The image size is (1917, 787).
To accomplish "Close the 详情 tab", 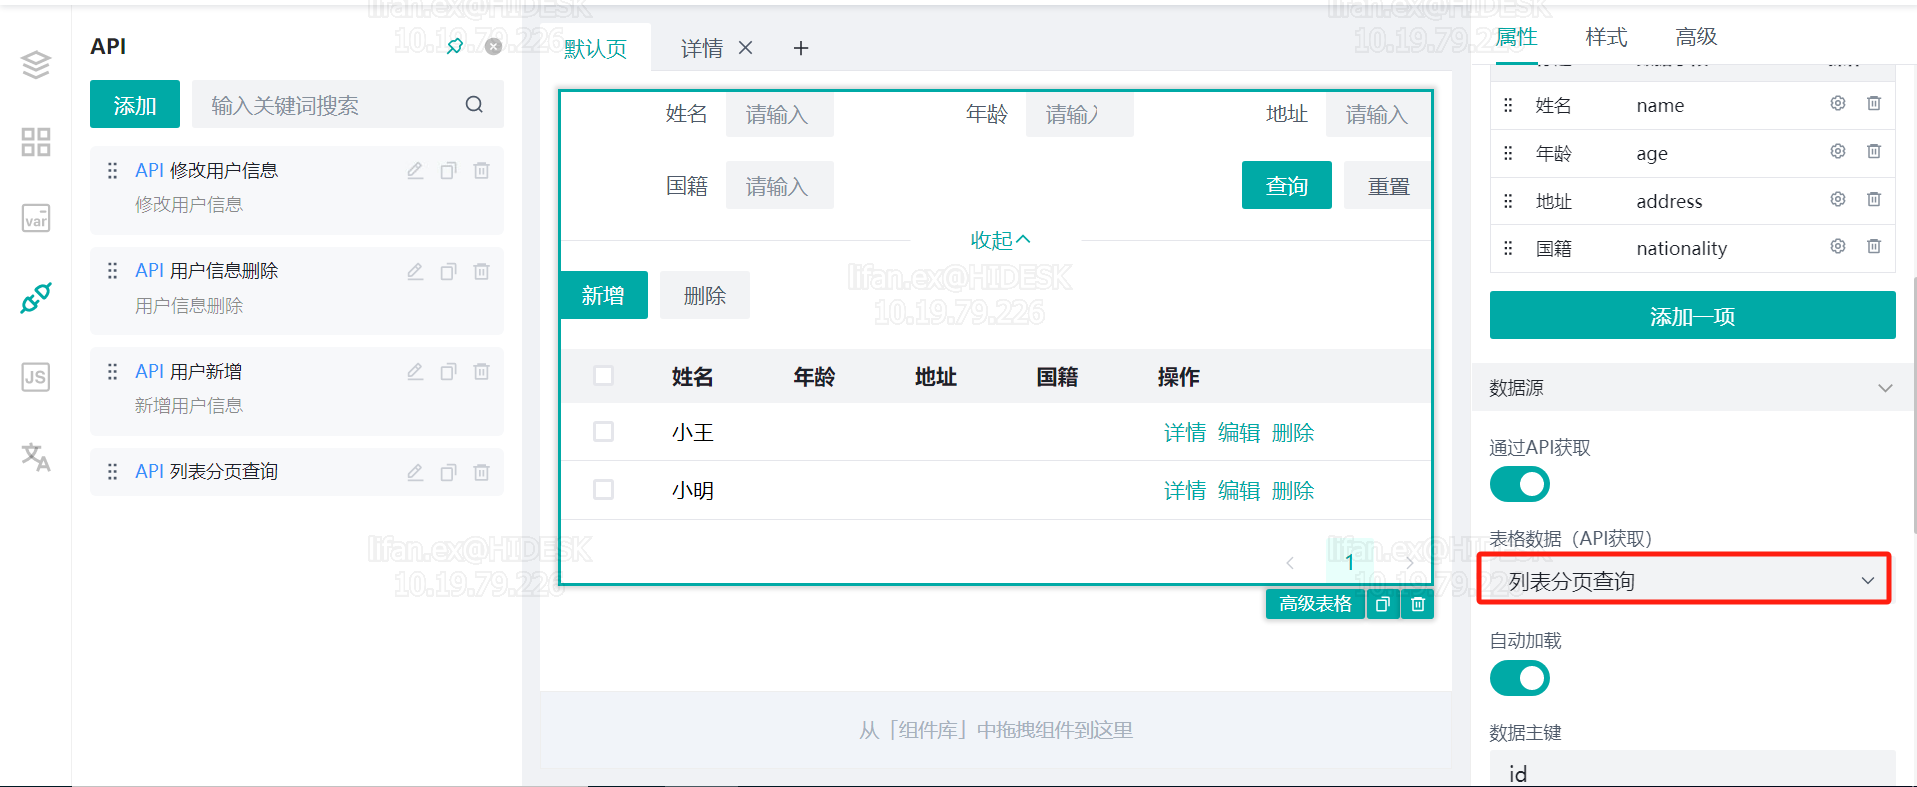I will click(x=745, y=48).
